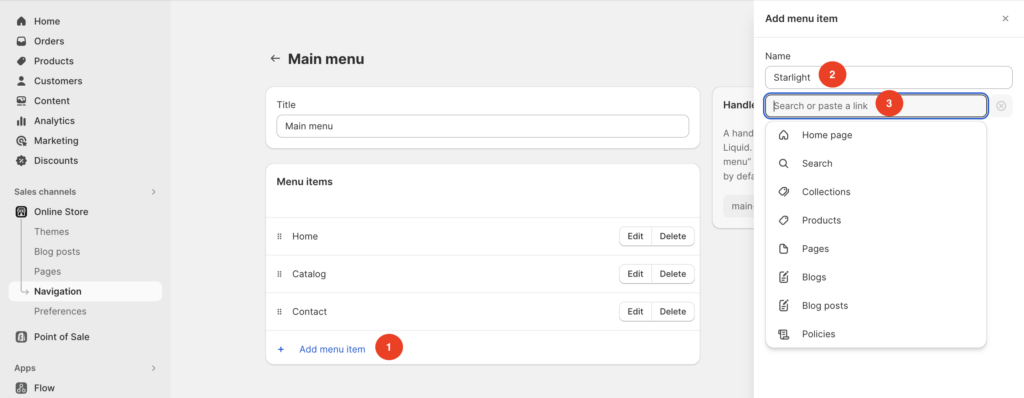Open the Discounts section label

pyautogui.click(x=56, y=161)
